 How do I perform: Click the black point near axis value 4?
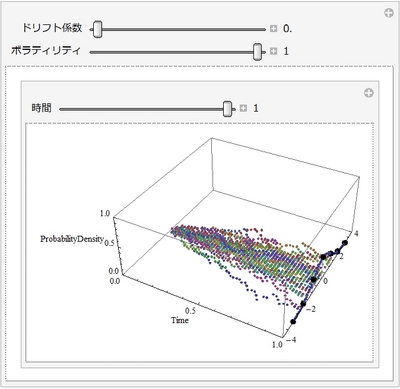point(345,243)
